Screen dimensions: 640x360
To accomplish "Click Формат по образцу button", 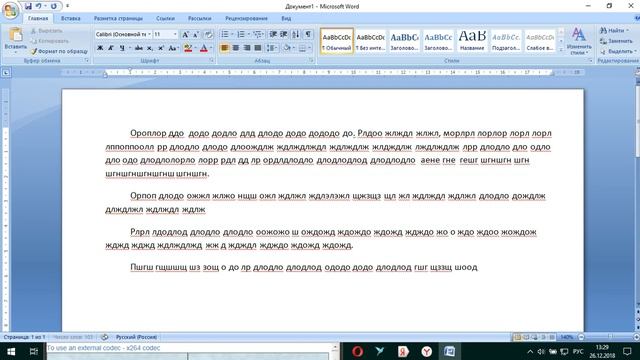I will click(60, 51).
